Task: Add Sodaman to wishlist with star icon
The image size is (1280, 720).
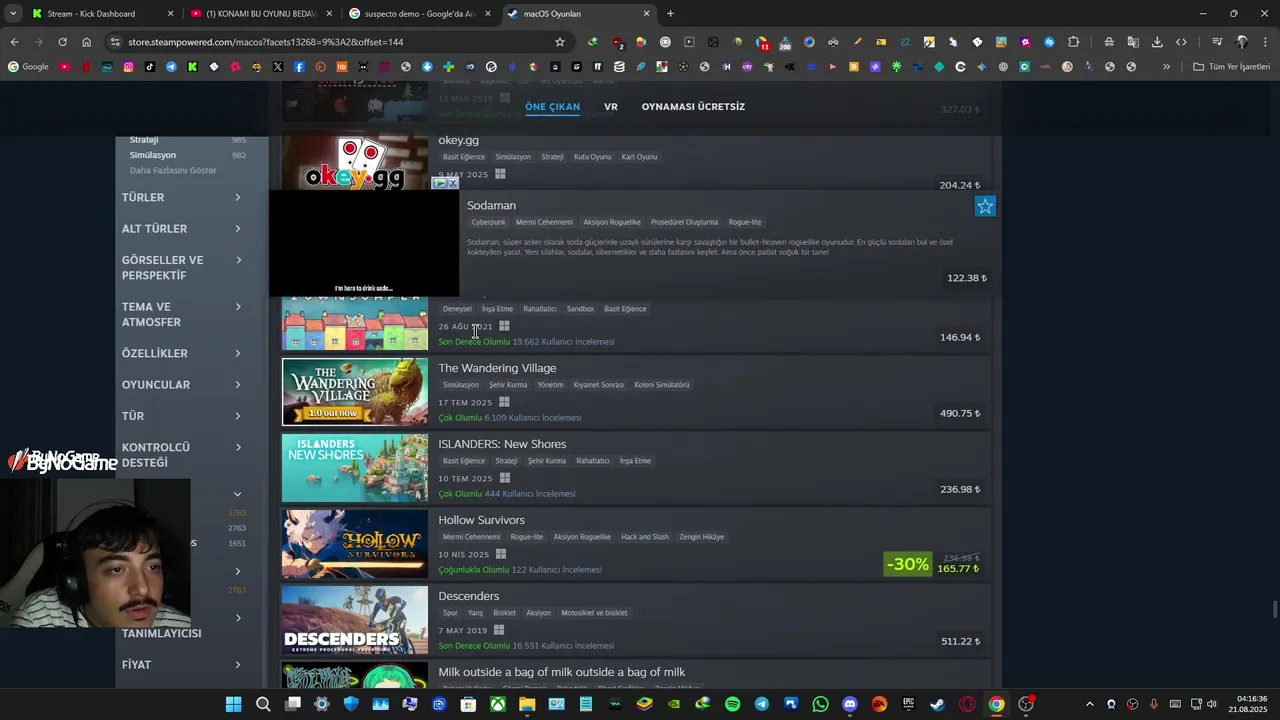Action: [985, 207]
